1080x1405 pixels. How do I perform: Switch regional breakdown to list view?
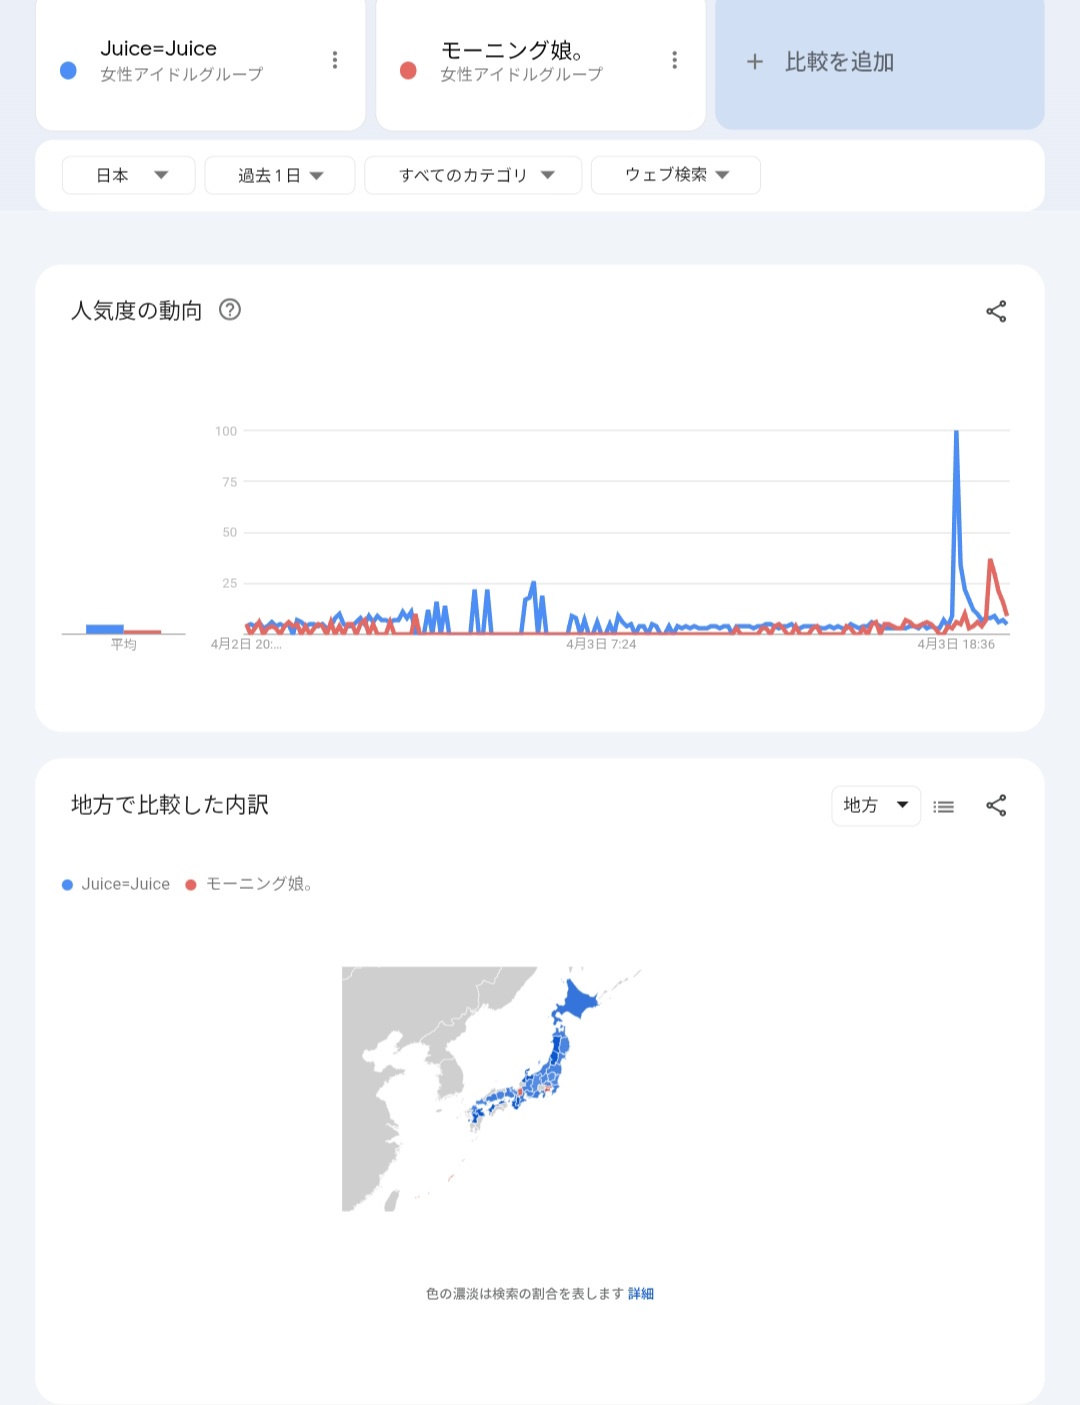click(943, 807)
